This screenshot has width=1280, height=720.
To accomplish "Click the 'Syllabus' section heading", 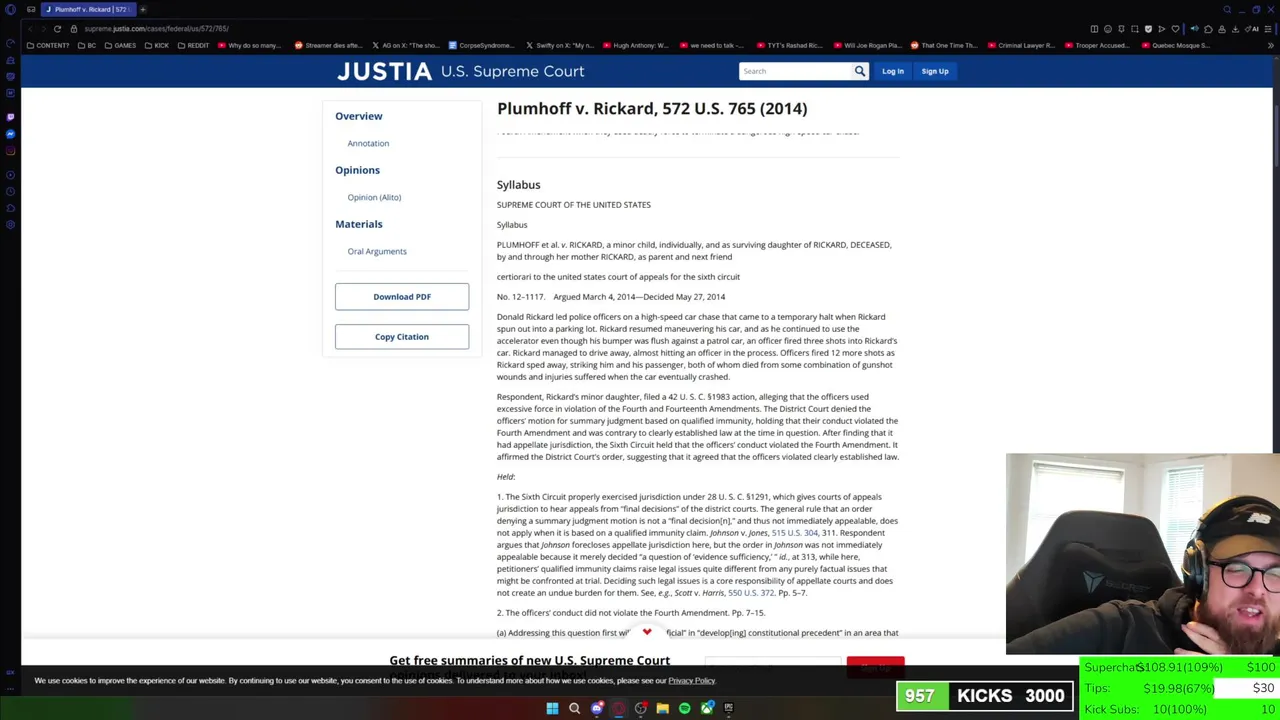I will (518, 185).
